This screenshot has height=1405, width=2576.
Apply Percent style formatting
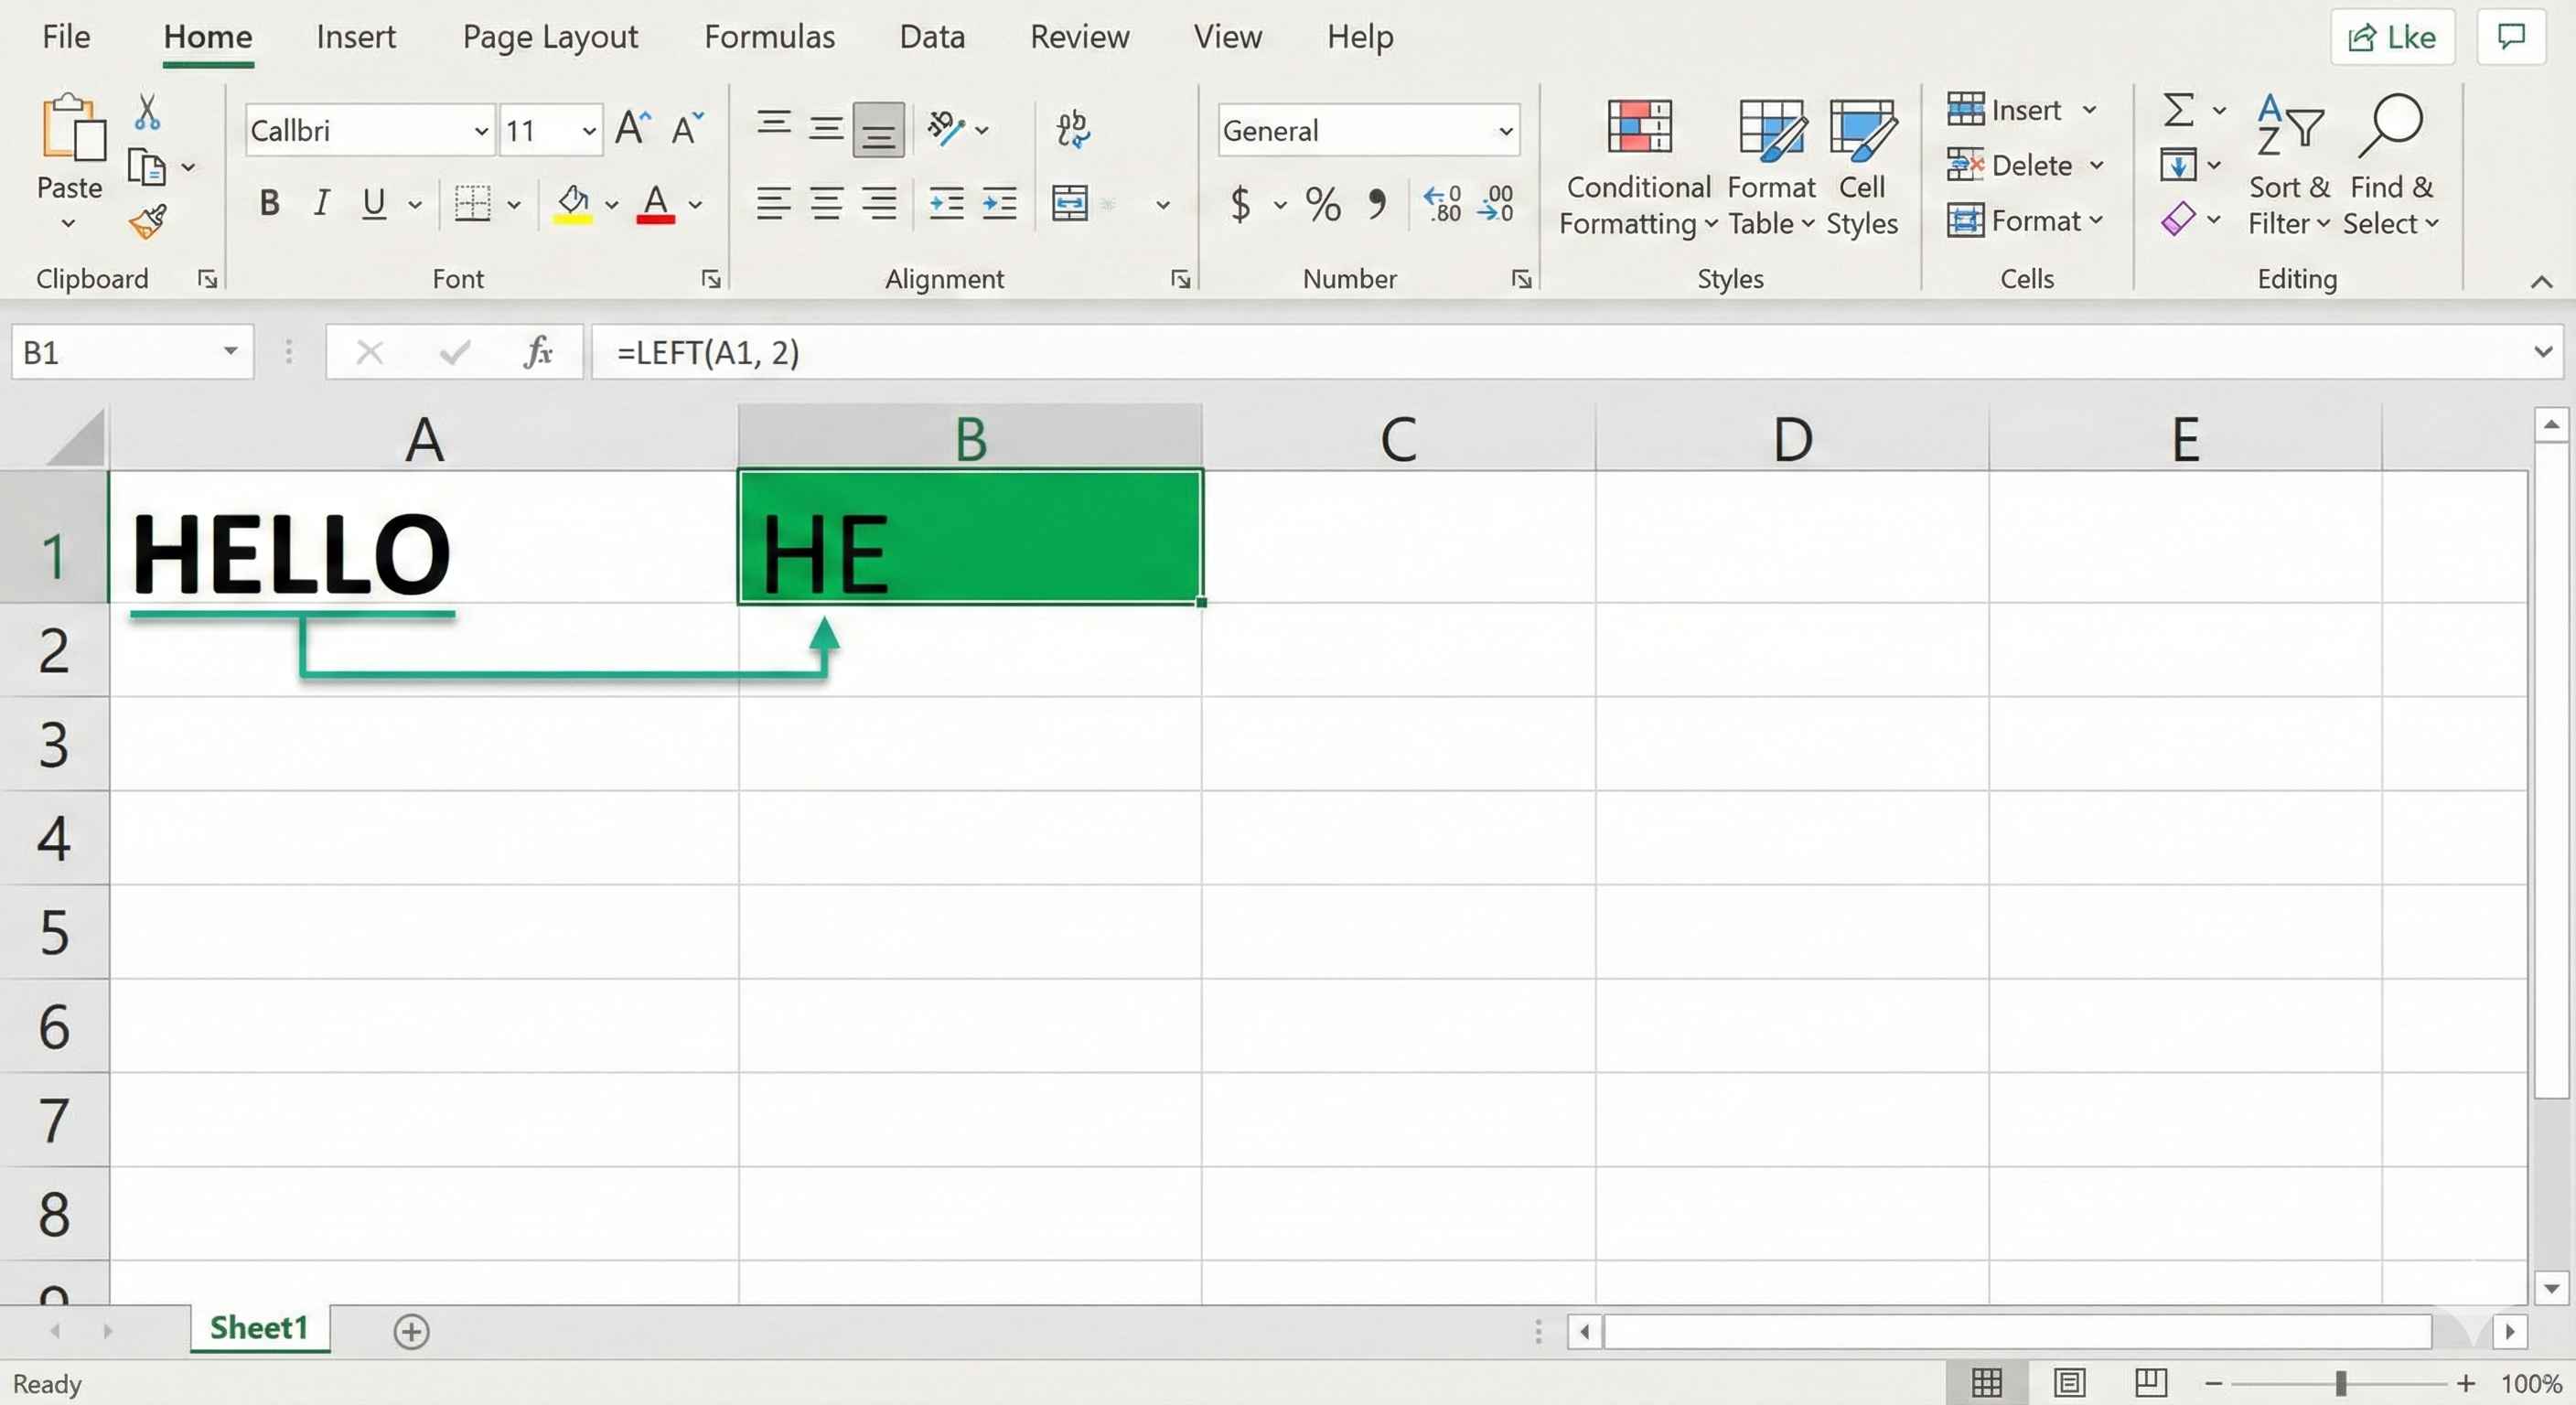pyautogui.click(x=1322, y=204)
